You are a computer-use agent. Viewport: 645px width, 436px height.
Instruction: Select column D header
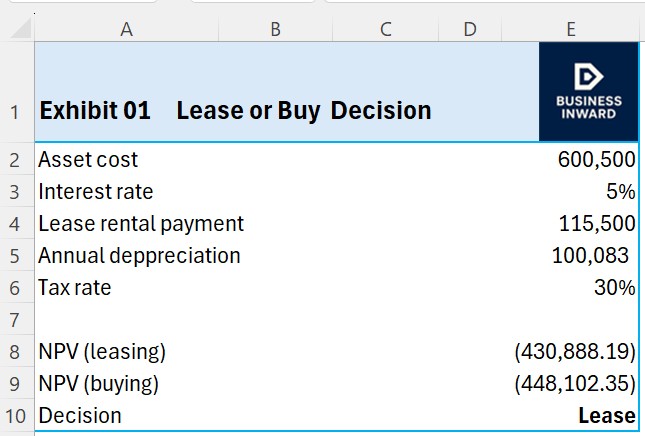pos(469,30)
